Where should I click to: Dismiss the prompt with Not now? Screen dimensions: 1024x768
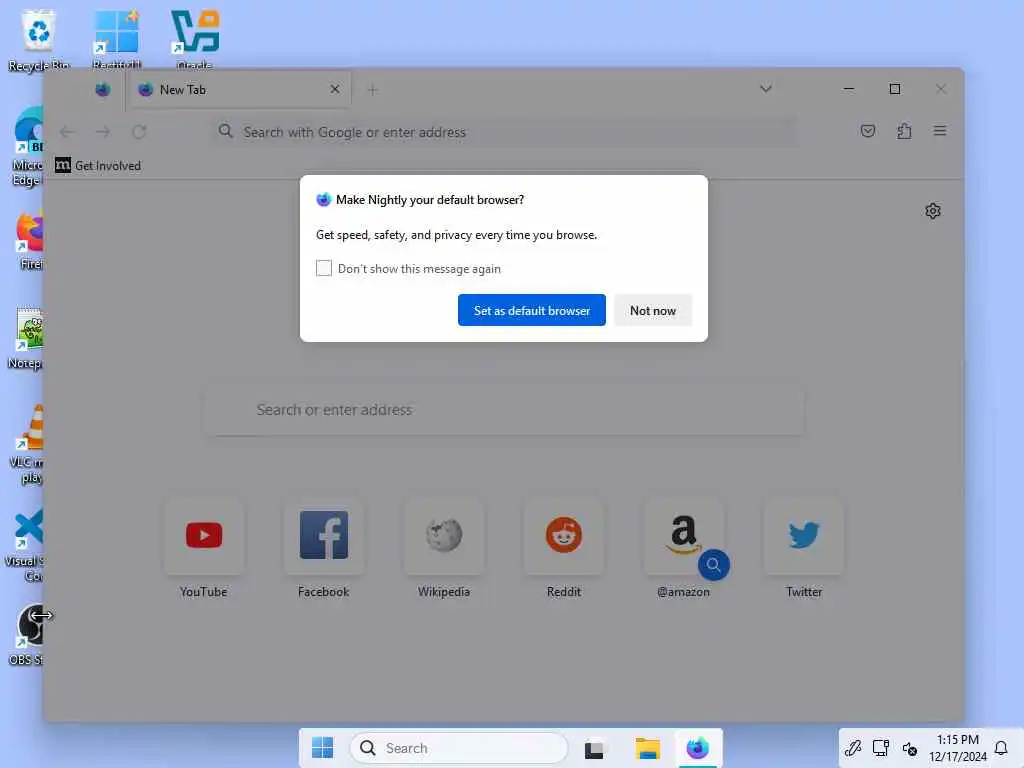click(x=652, y=310)
